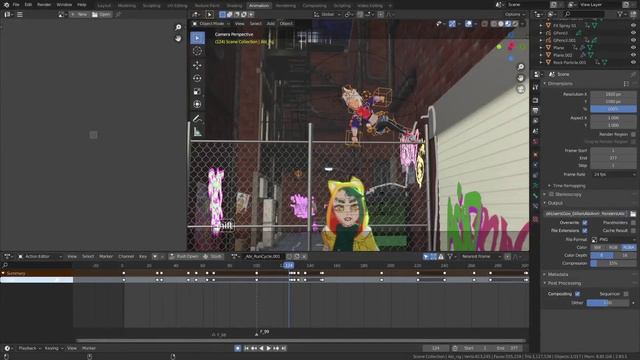Adjust the Dither value slider
This screenshot has height=360, width=640.
608,303
